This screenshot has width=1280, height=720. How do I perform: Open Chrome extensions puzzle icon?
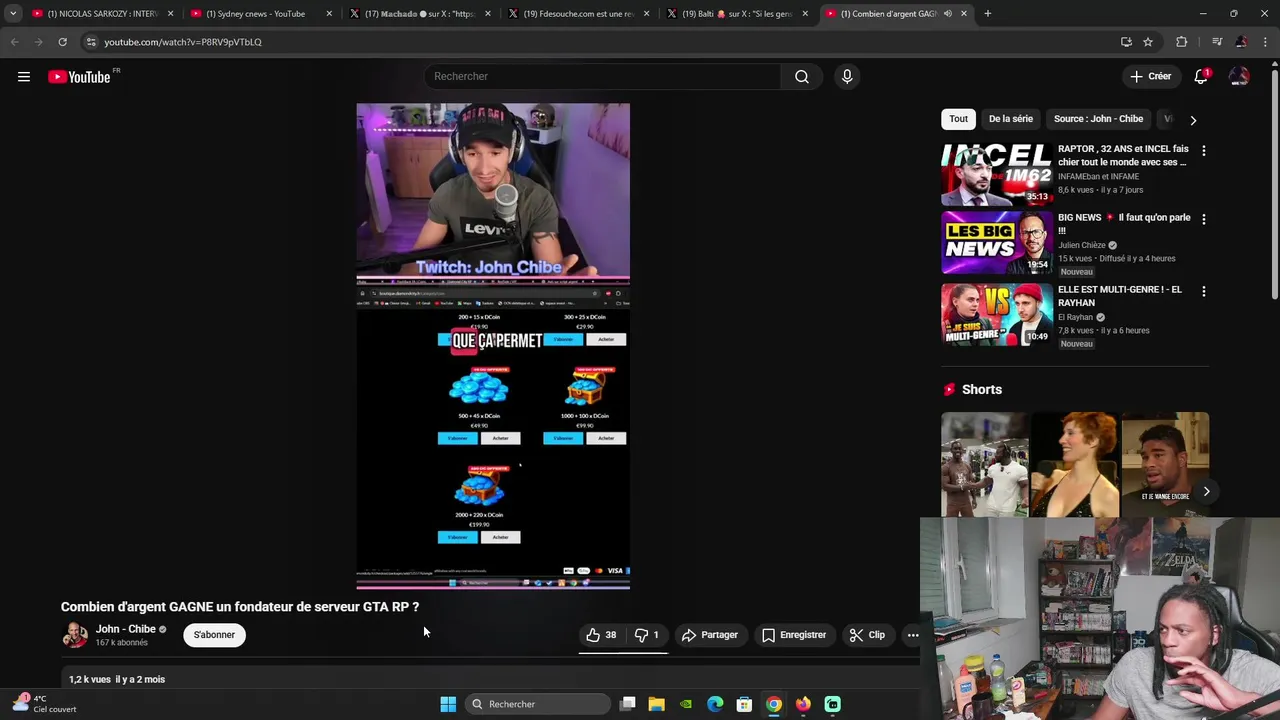(x=1182, y=42)
